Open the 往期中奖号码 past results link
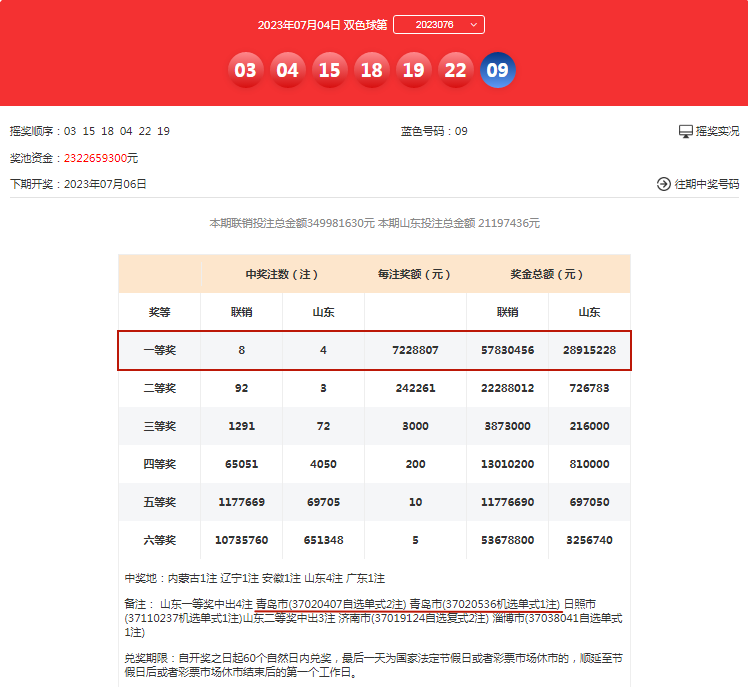 [x=707, y=184]
